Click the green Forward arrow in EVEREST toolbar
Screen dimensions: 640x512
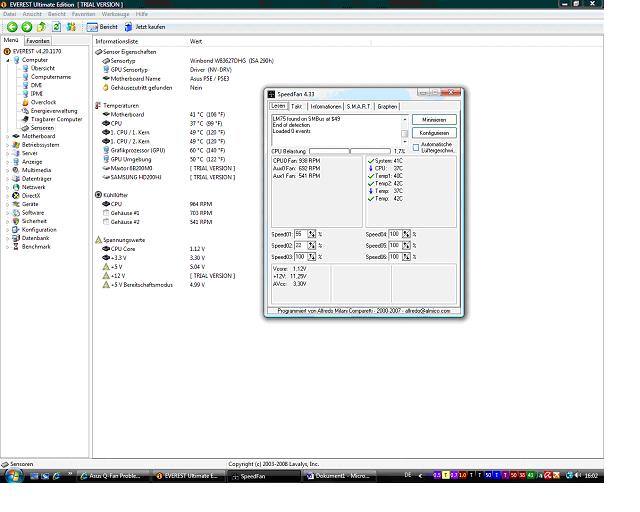[27, 27]
